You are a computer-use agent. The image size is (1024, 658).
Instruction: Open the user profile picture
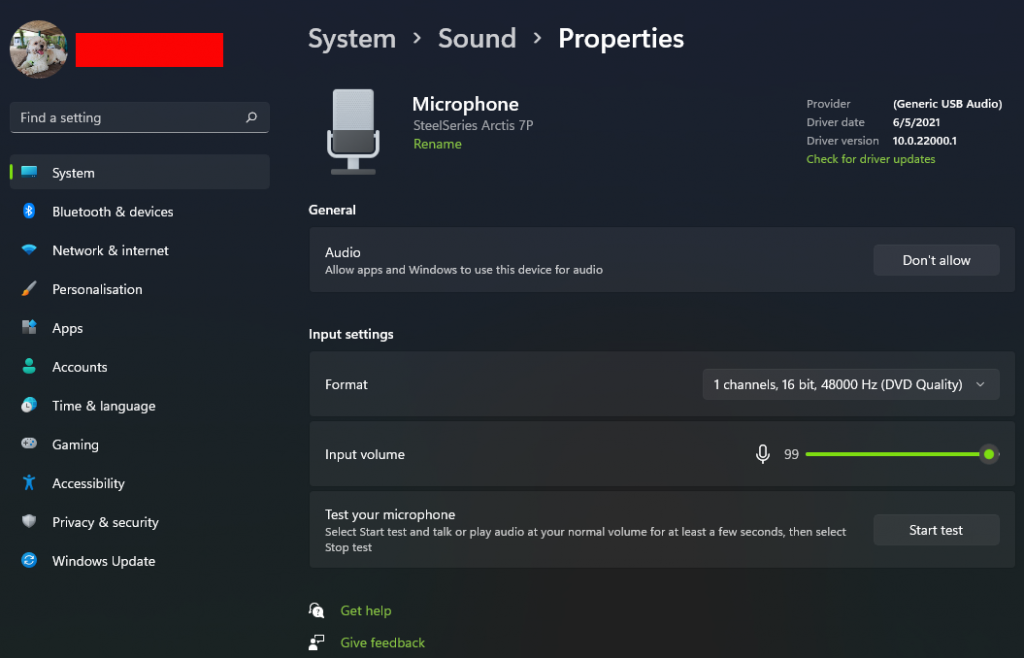pyautogui.click(x=39, y=50)
